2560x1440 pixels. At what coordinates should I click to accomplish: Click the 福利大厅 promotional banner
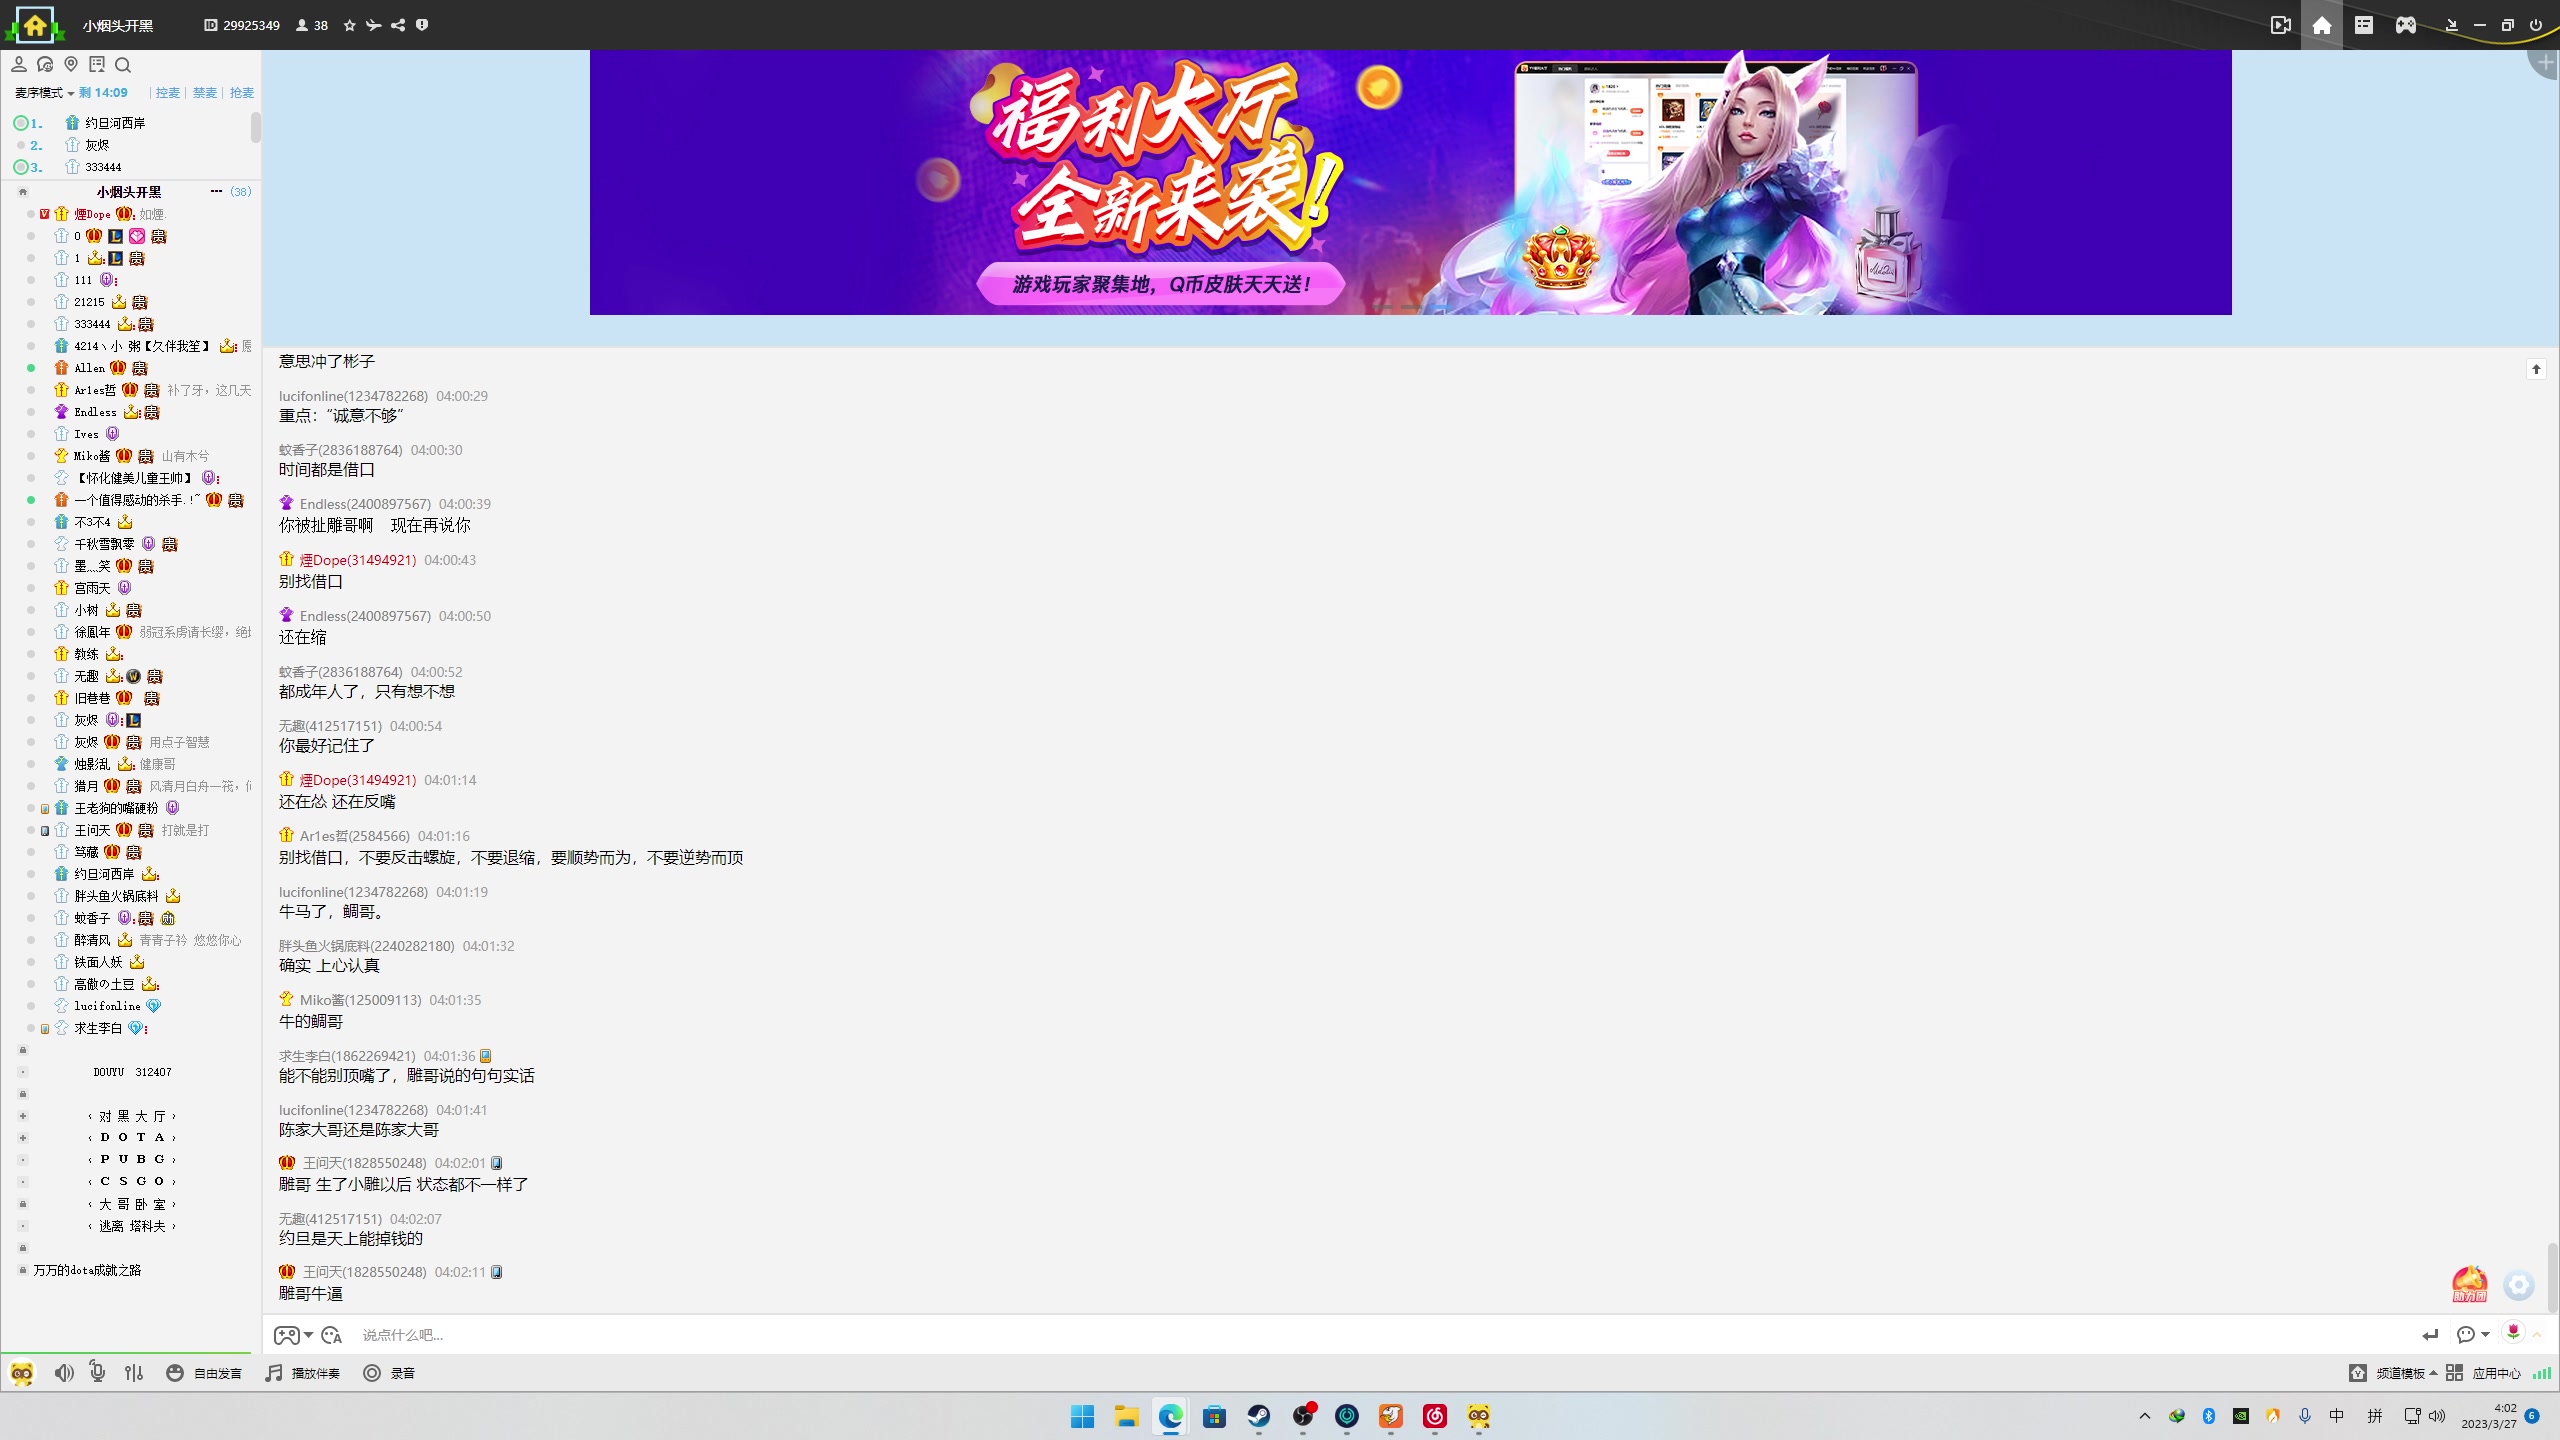tap(1410, 182)
